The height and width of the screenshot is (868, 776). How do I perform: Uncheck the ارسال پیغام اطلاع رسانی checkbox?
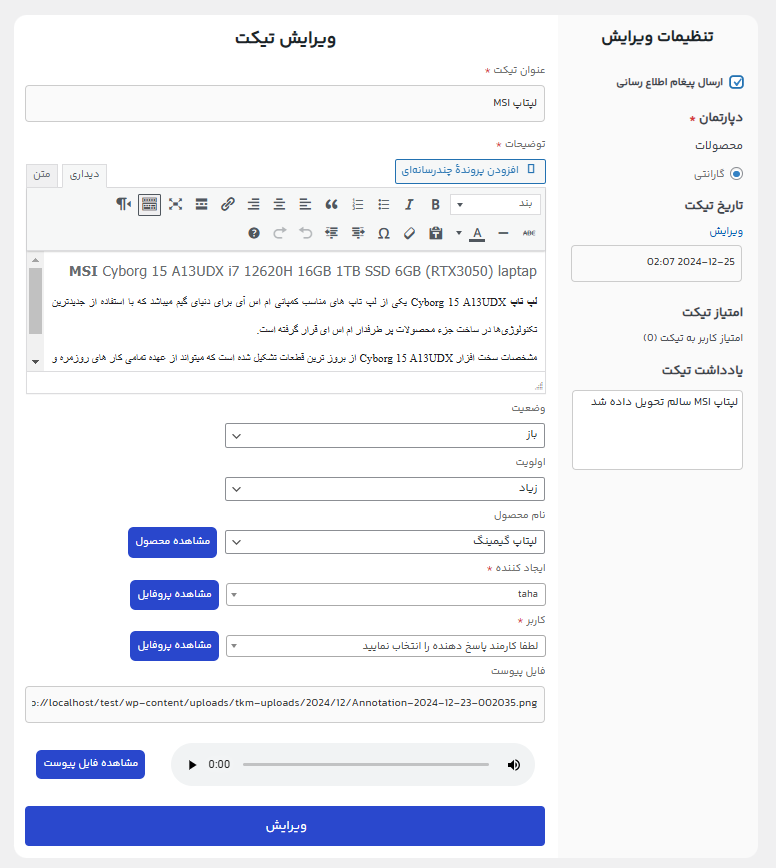pyautogui.click(x=737, y=82)
